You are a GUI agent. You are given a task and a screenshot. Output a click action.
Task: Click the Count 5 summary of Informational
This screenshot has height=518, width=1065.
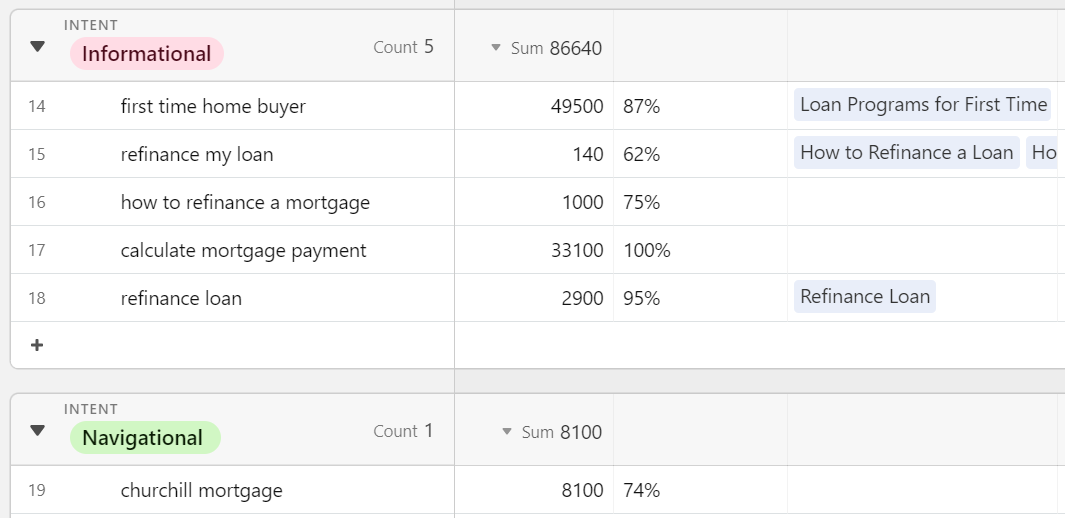(x=403, y=47)
